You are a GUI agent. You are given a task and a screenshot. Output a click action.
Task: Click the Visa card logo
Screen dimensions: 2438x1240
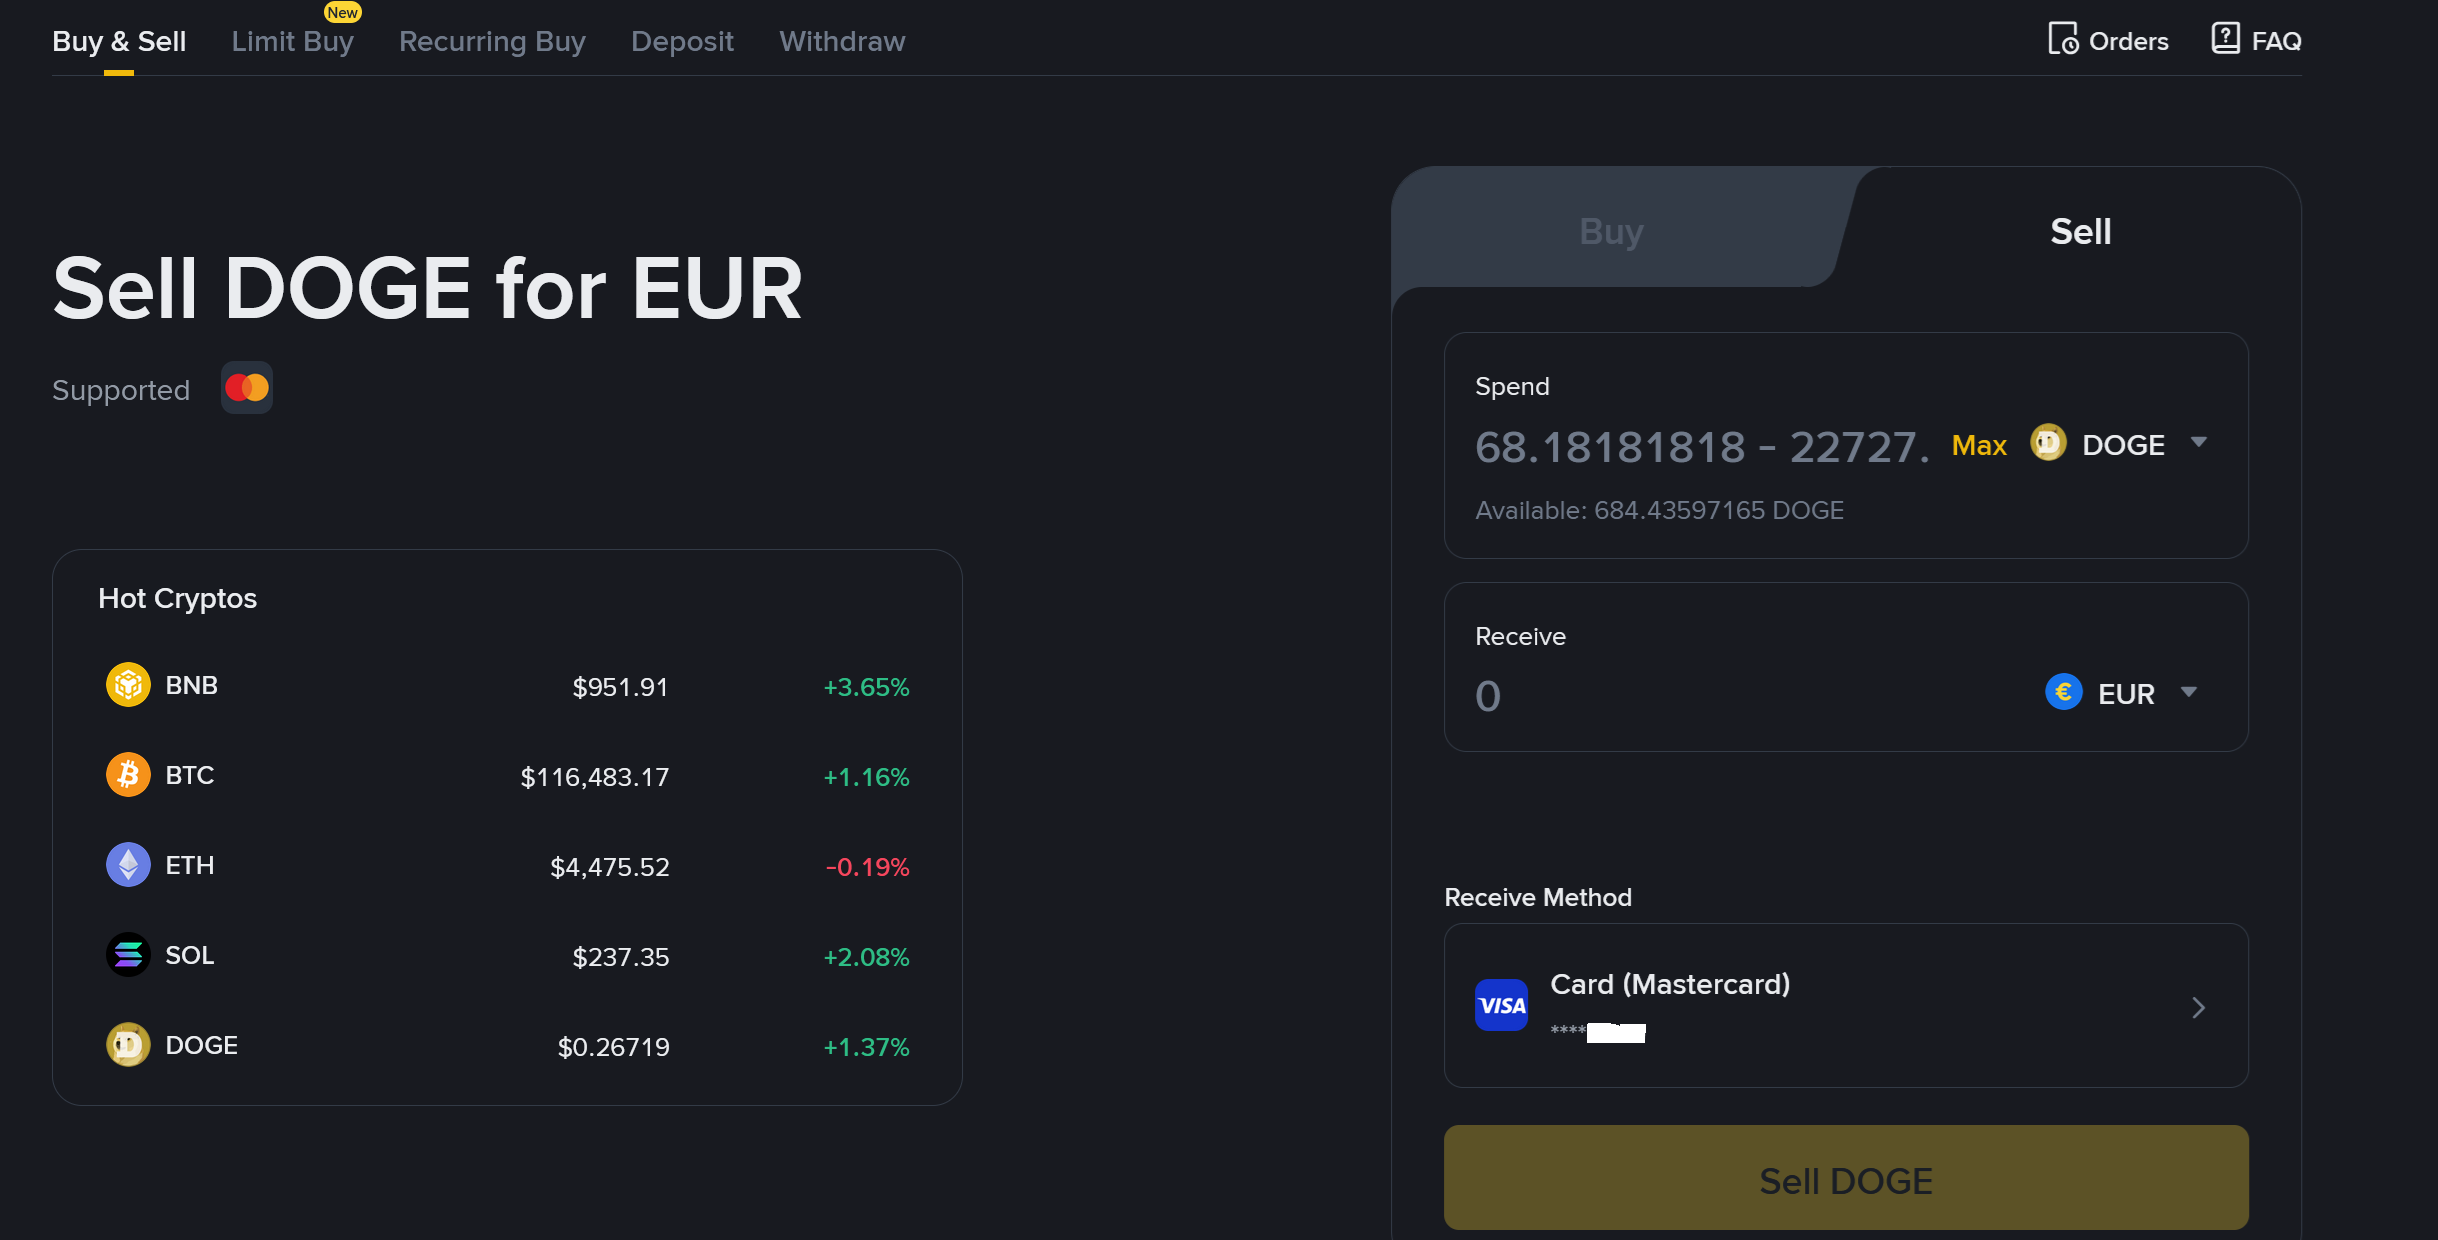(1501, 1005)
